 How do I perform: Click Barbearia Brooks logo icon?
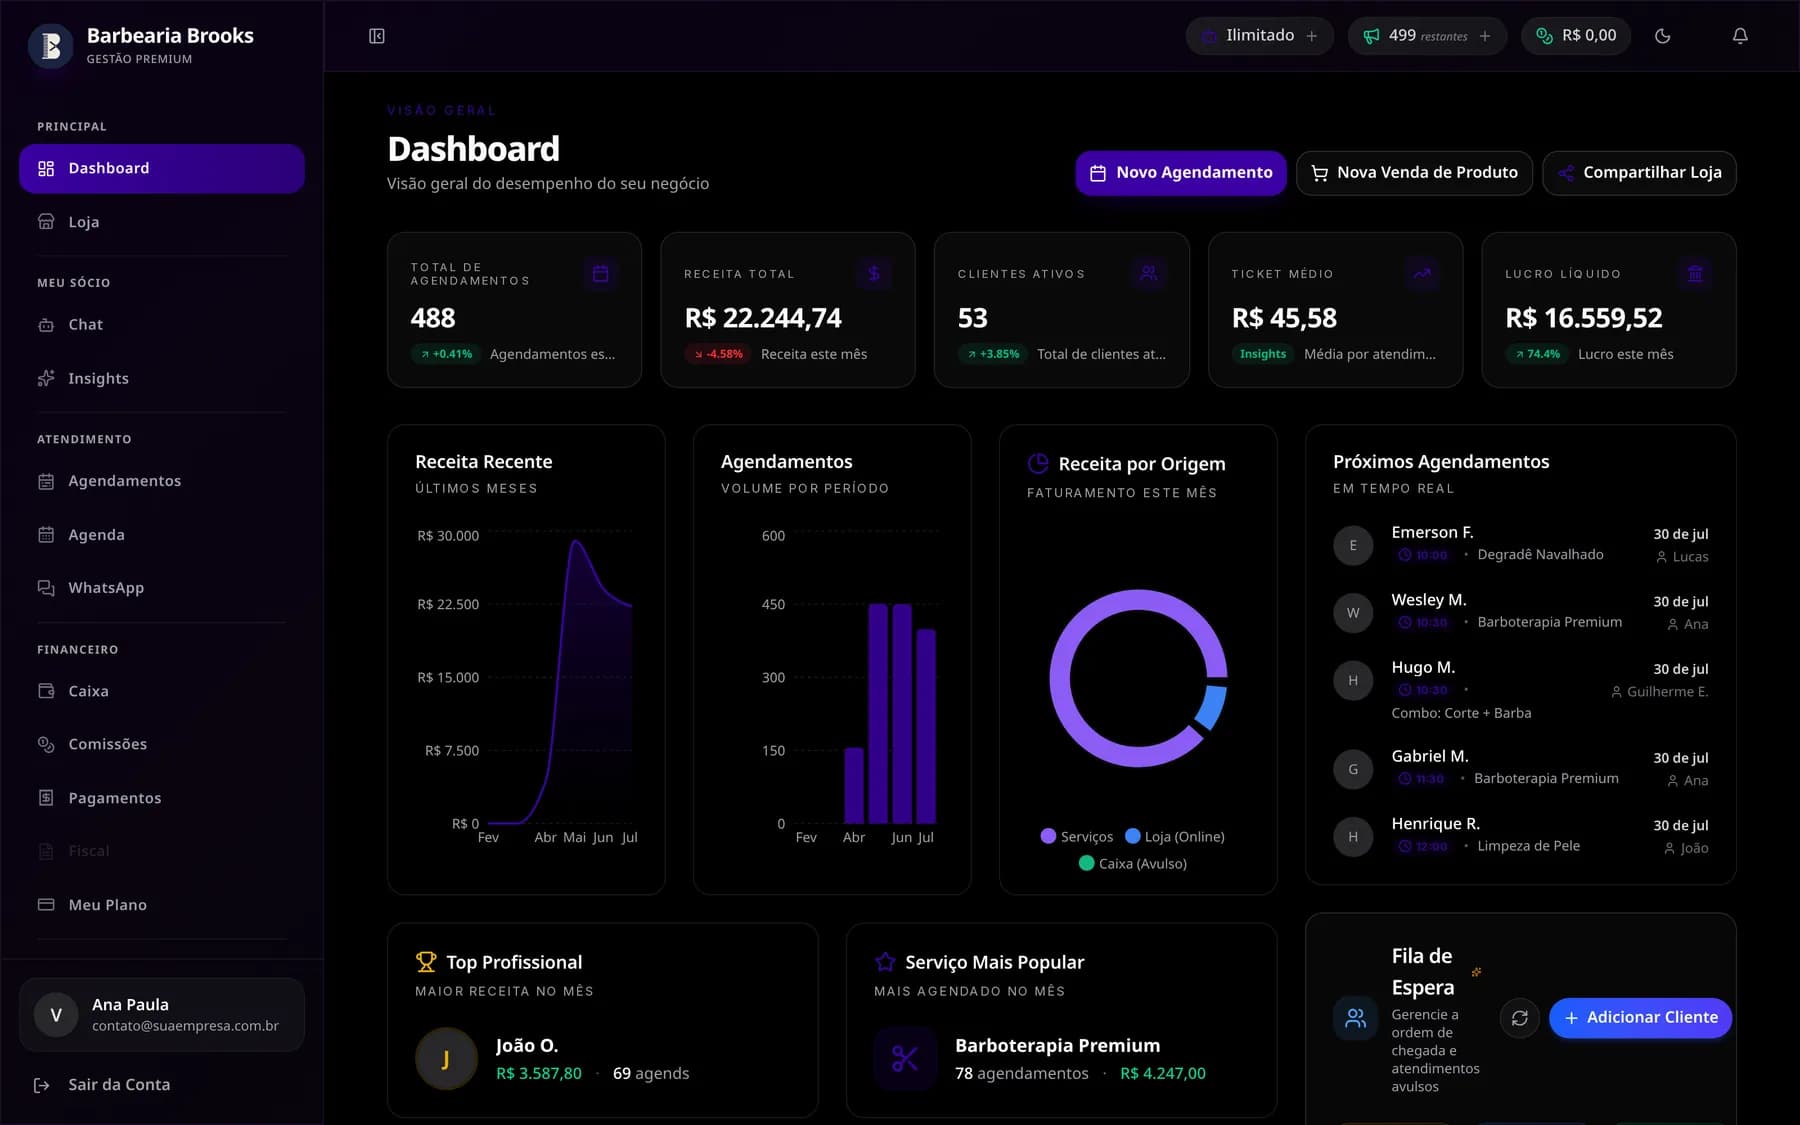(x=51, y=46)
